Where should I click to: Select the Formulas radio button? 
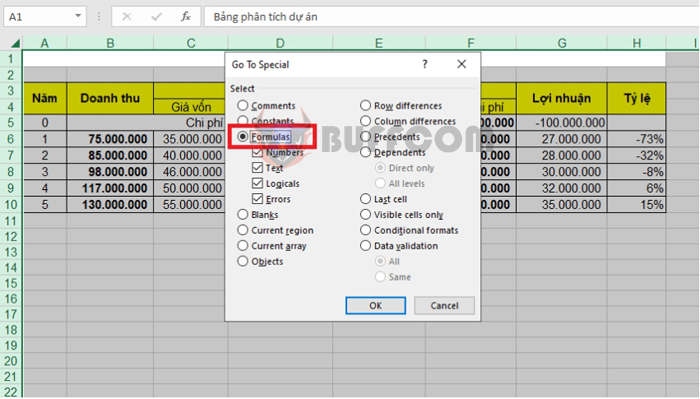pos(242,137)
